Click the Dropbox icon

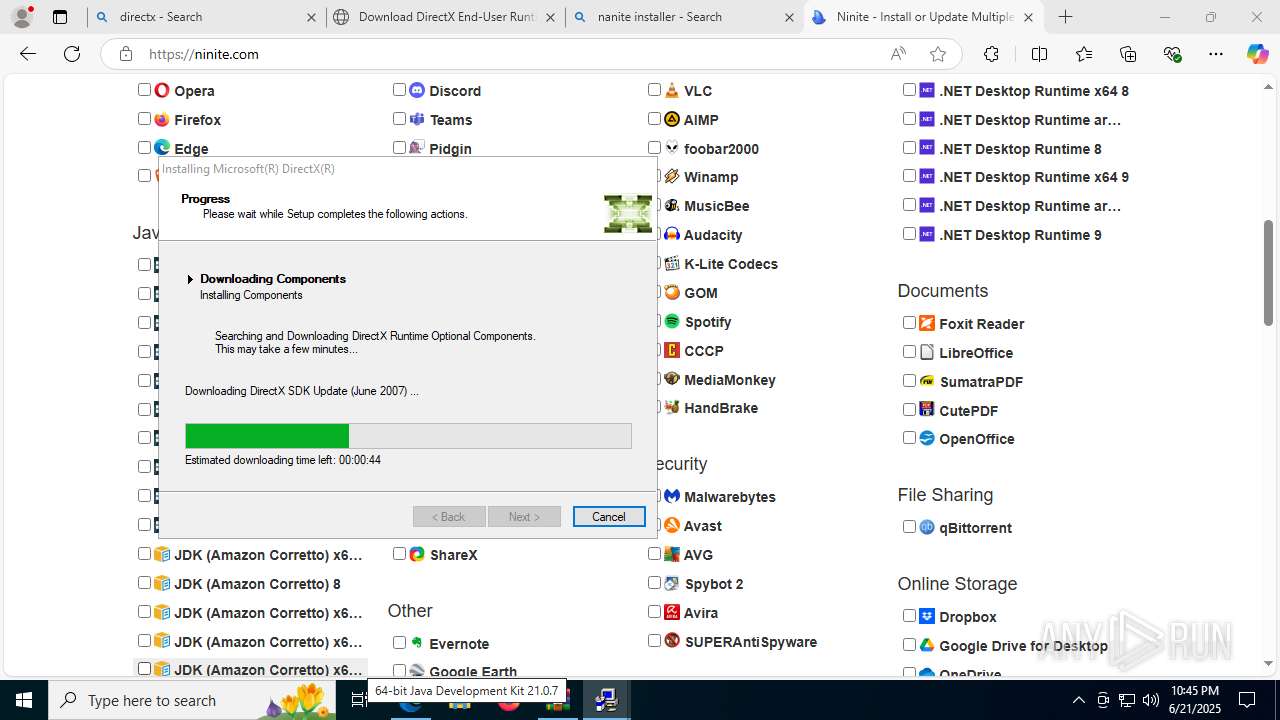point(927,616)
